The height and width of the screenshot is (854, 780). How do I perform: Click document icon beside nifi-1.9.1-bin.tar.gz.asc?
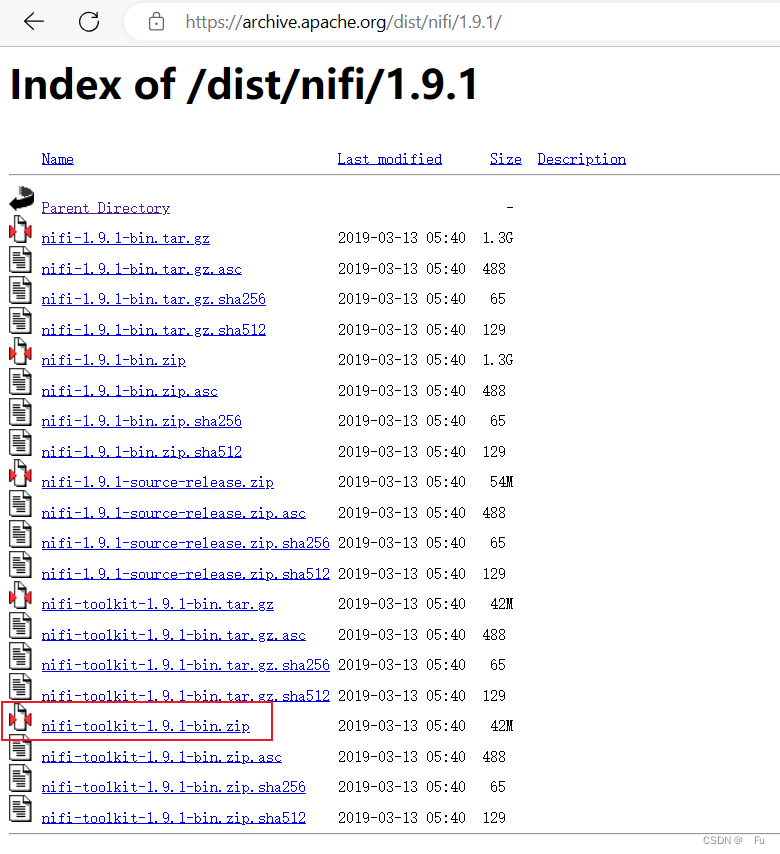pyautogui.click(x=20, y=259)
